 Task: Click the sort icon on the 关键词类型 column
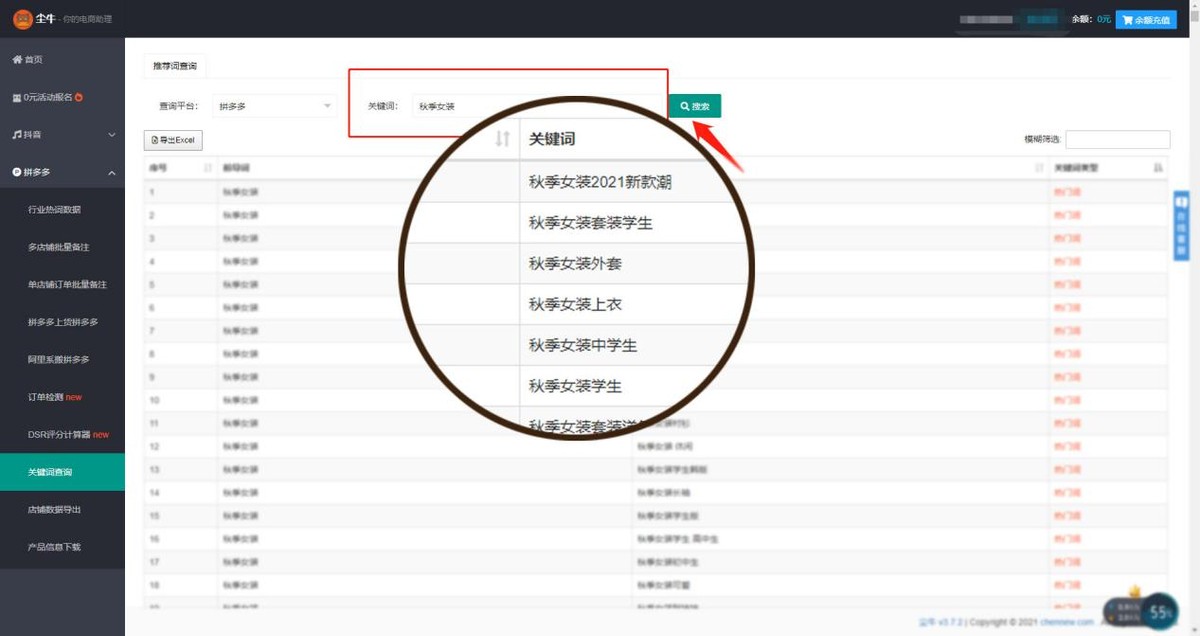tap(1157, 167)
